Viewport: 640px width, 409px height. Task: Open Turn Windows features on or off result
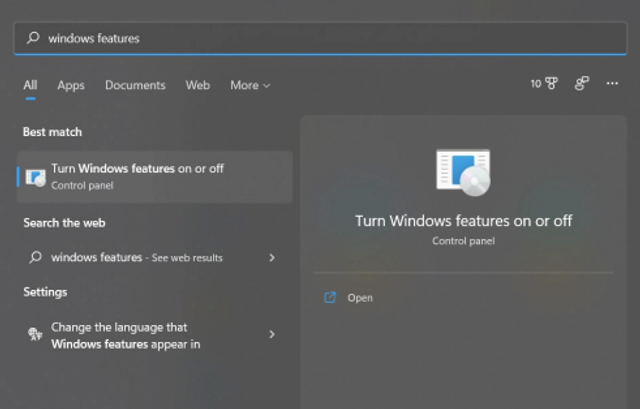[155, 177]
